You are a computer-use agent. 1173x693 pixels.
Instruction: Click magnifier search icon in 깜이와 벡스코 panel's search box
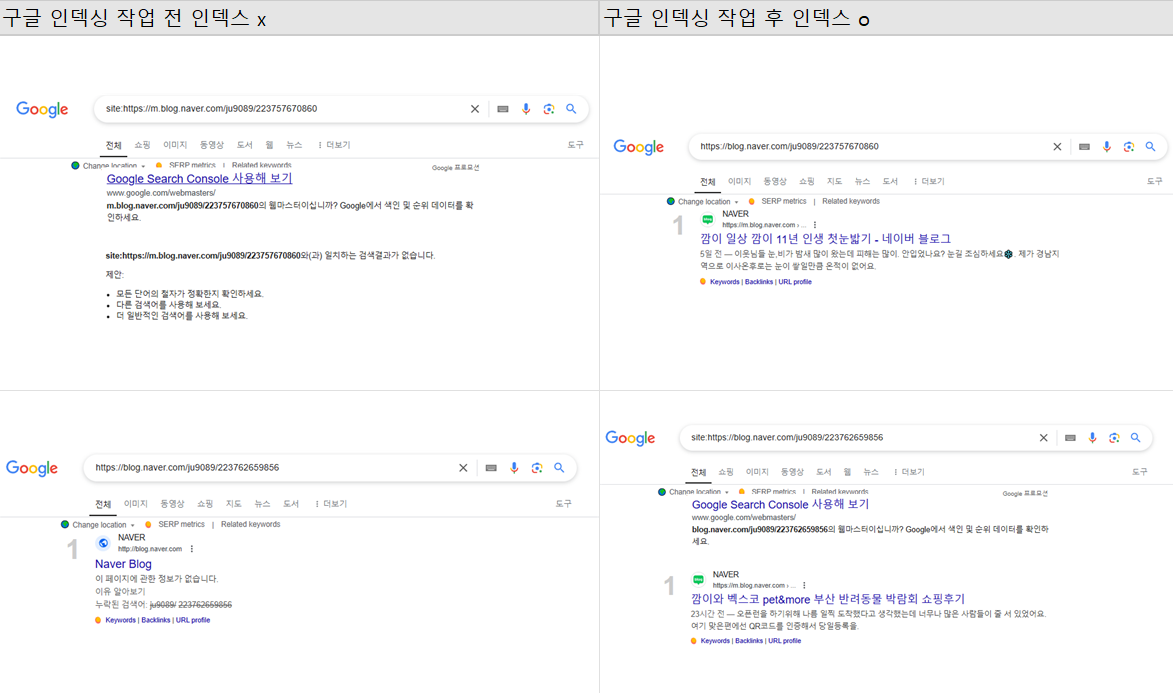[1136, 438]
